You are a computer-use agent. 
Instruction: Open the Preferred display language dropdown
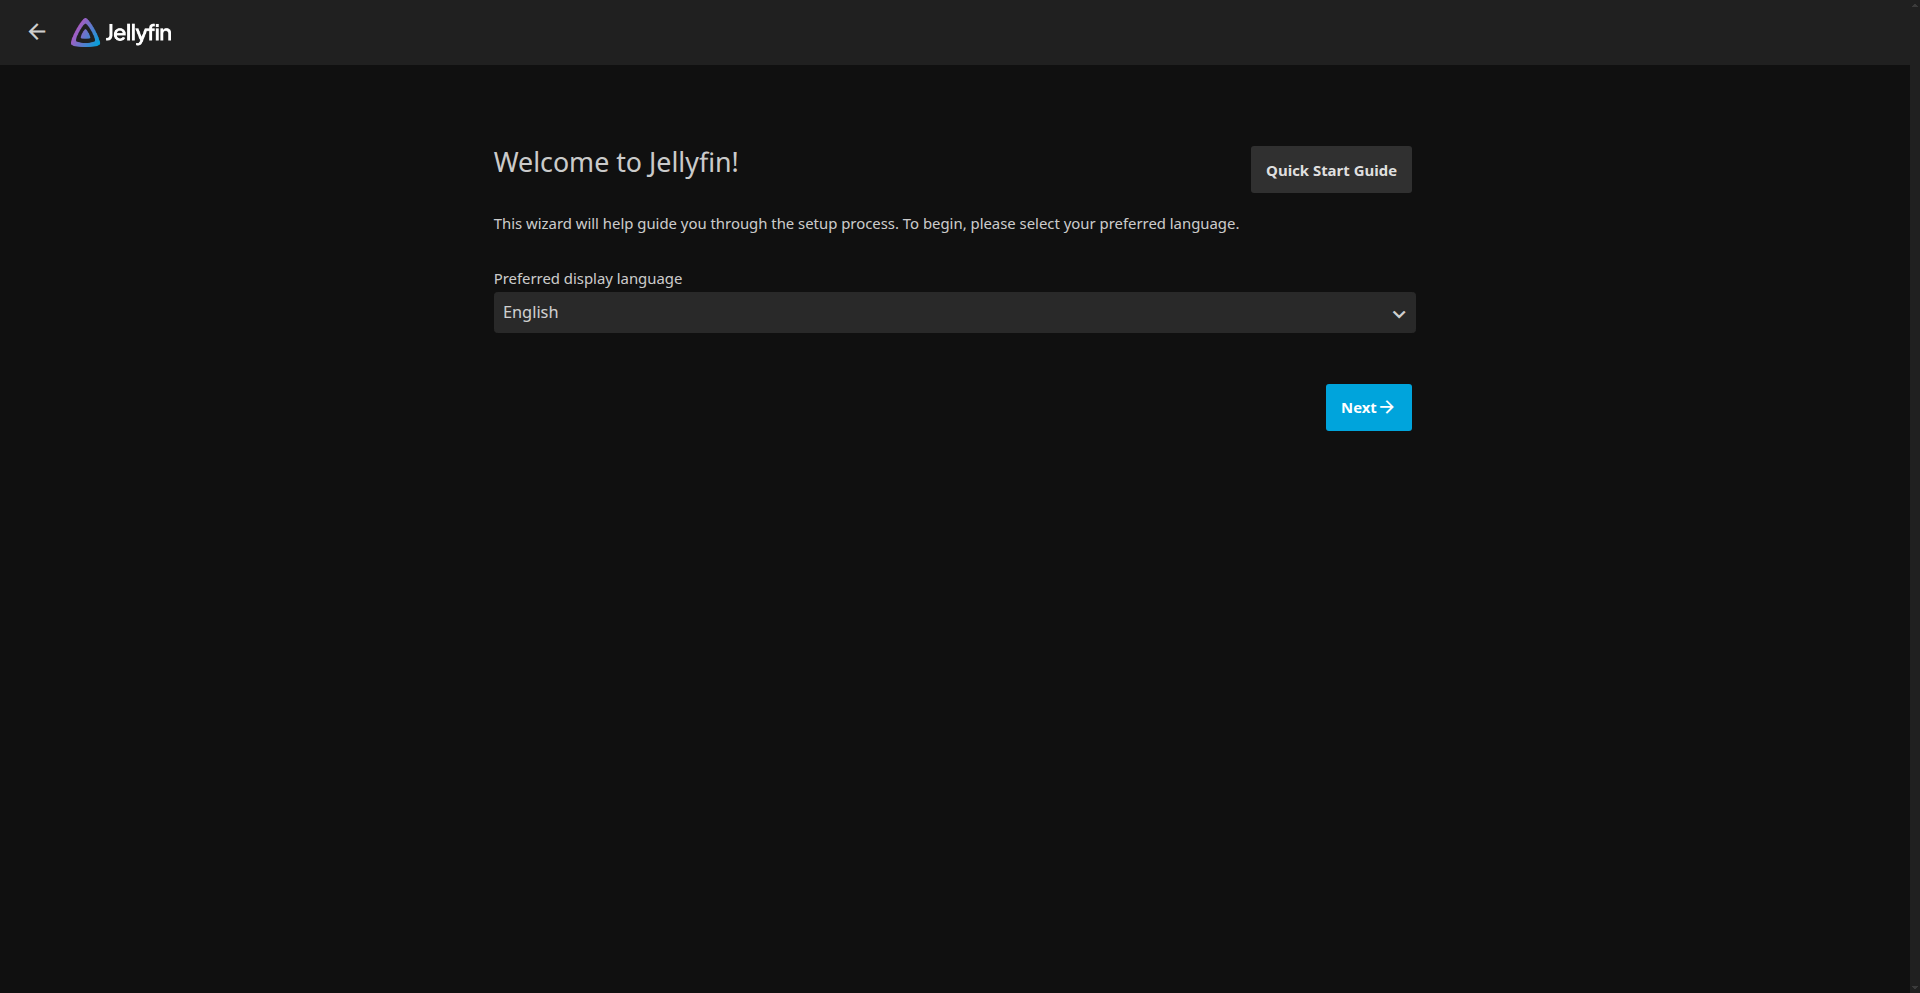coord(953,312)
